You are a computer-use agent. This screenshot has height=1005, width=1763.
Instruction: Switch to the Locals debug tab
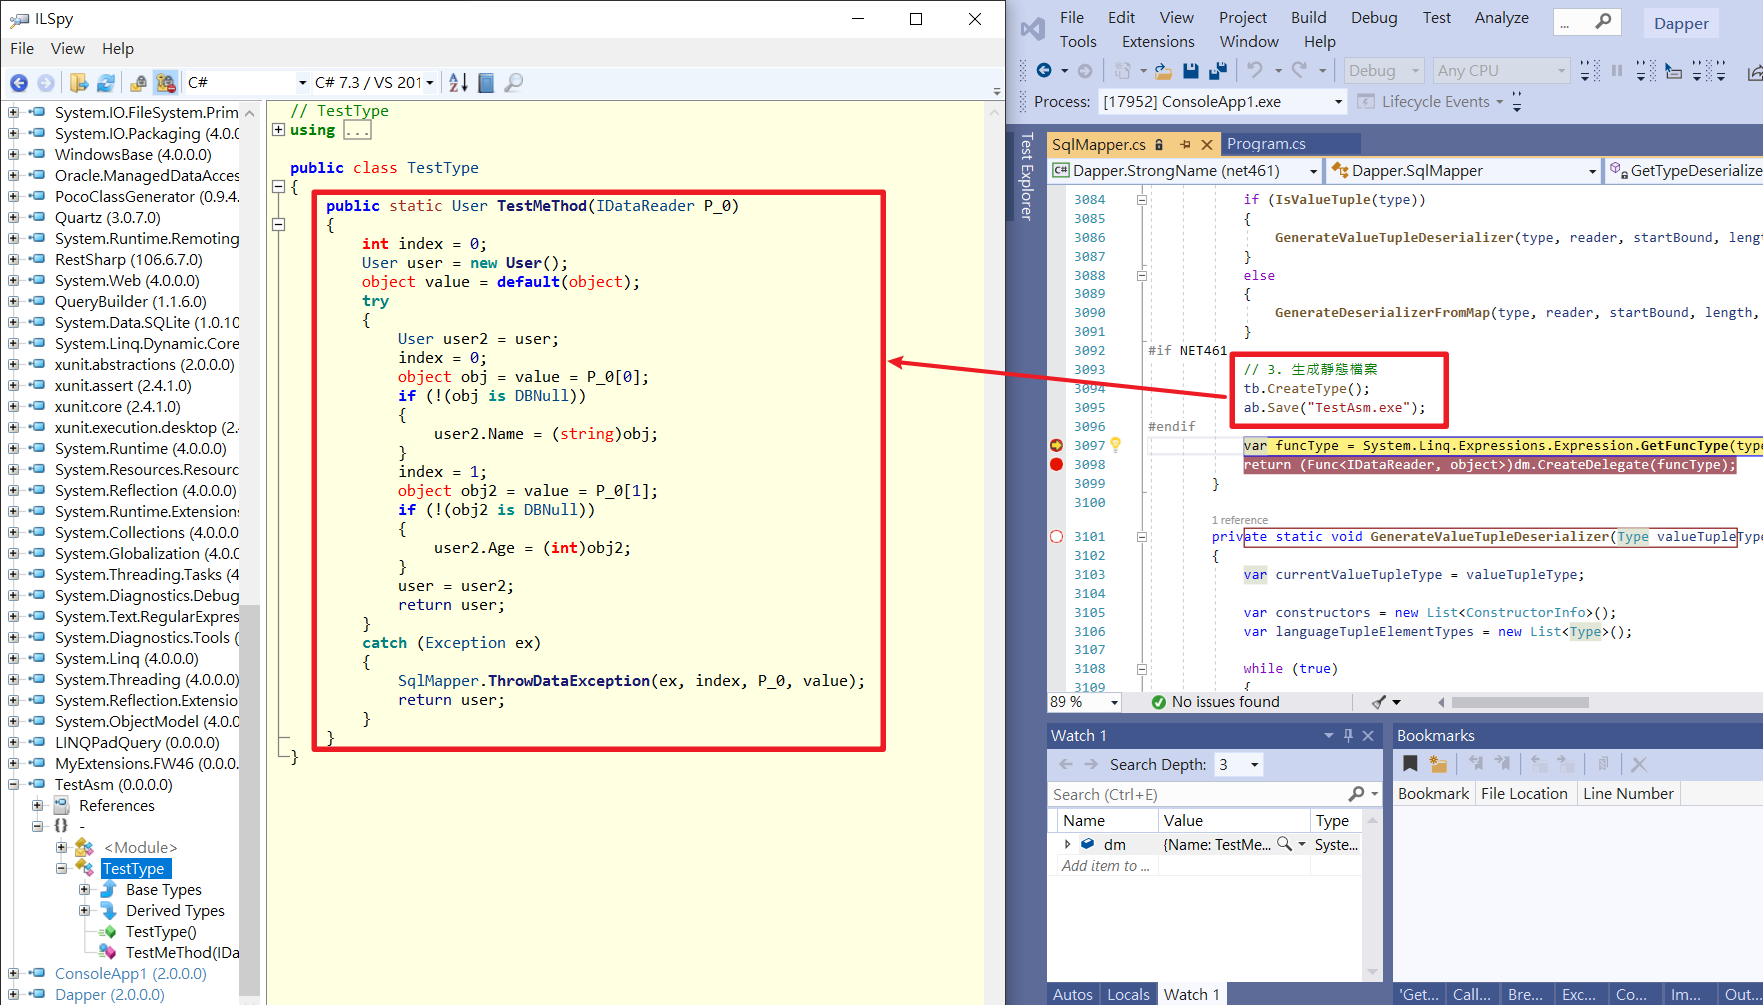coord(1128,994)
